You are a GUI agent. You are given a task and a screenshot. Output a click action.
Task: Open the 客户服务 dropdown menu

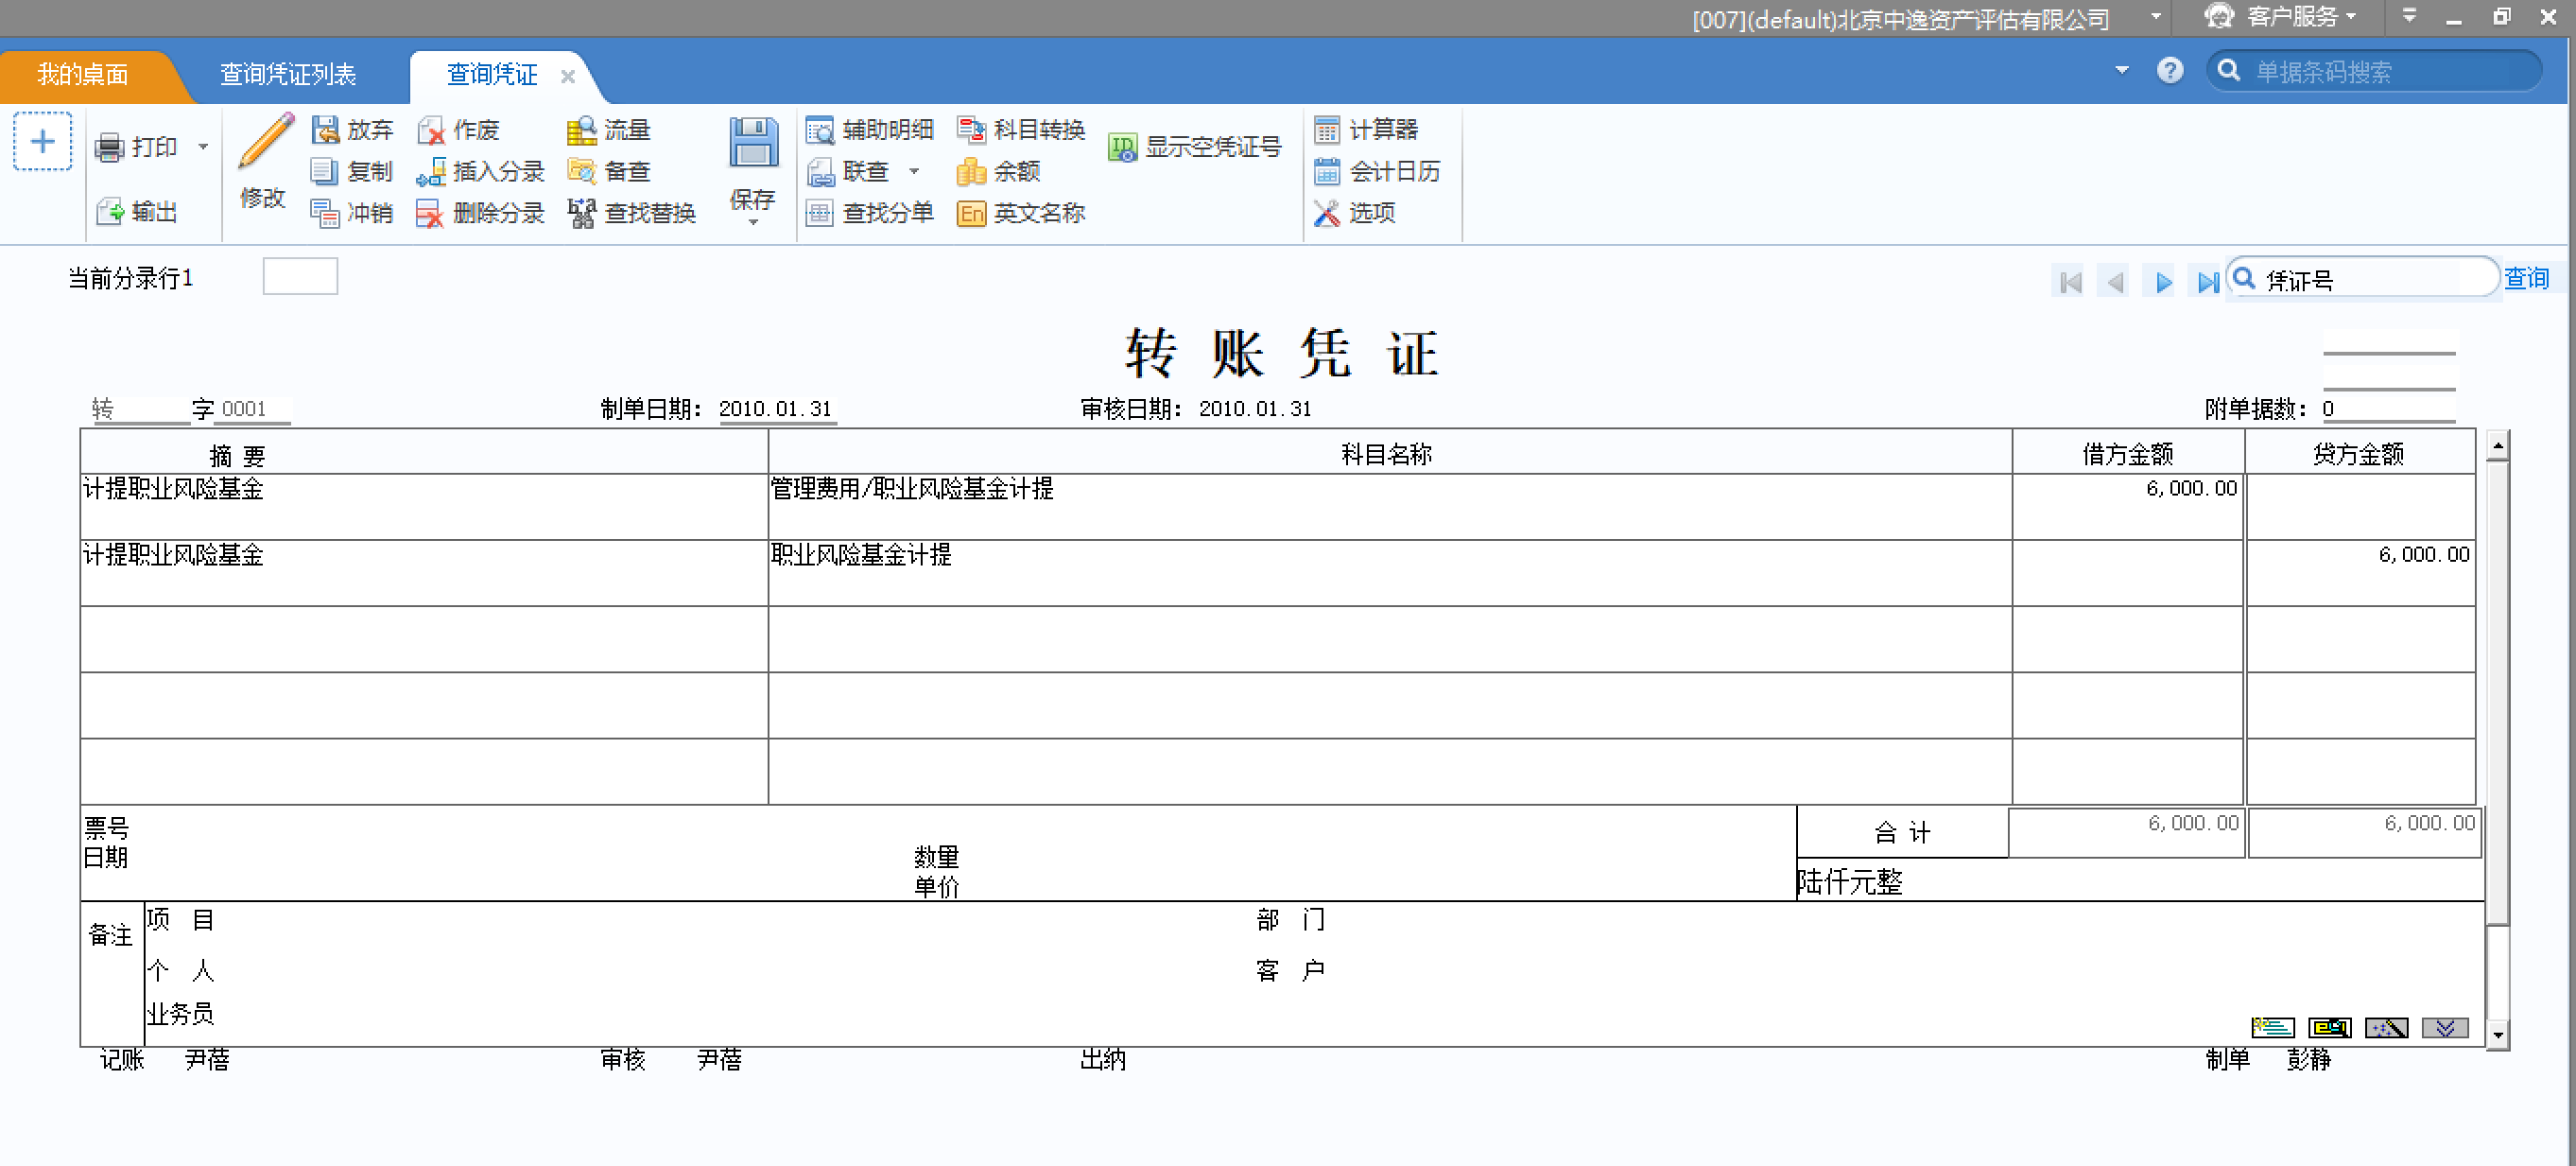(x=2291, y=17)
